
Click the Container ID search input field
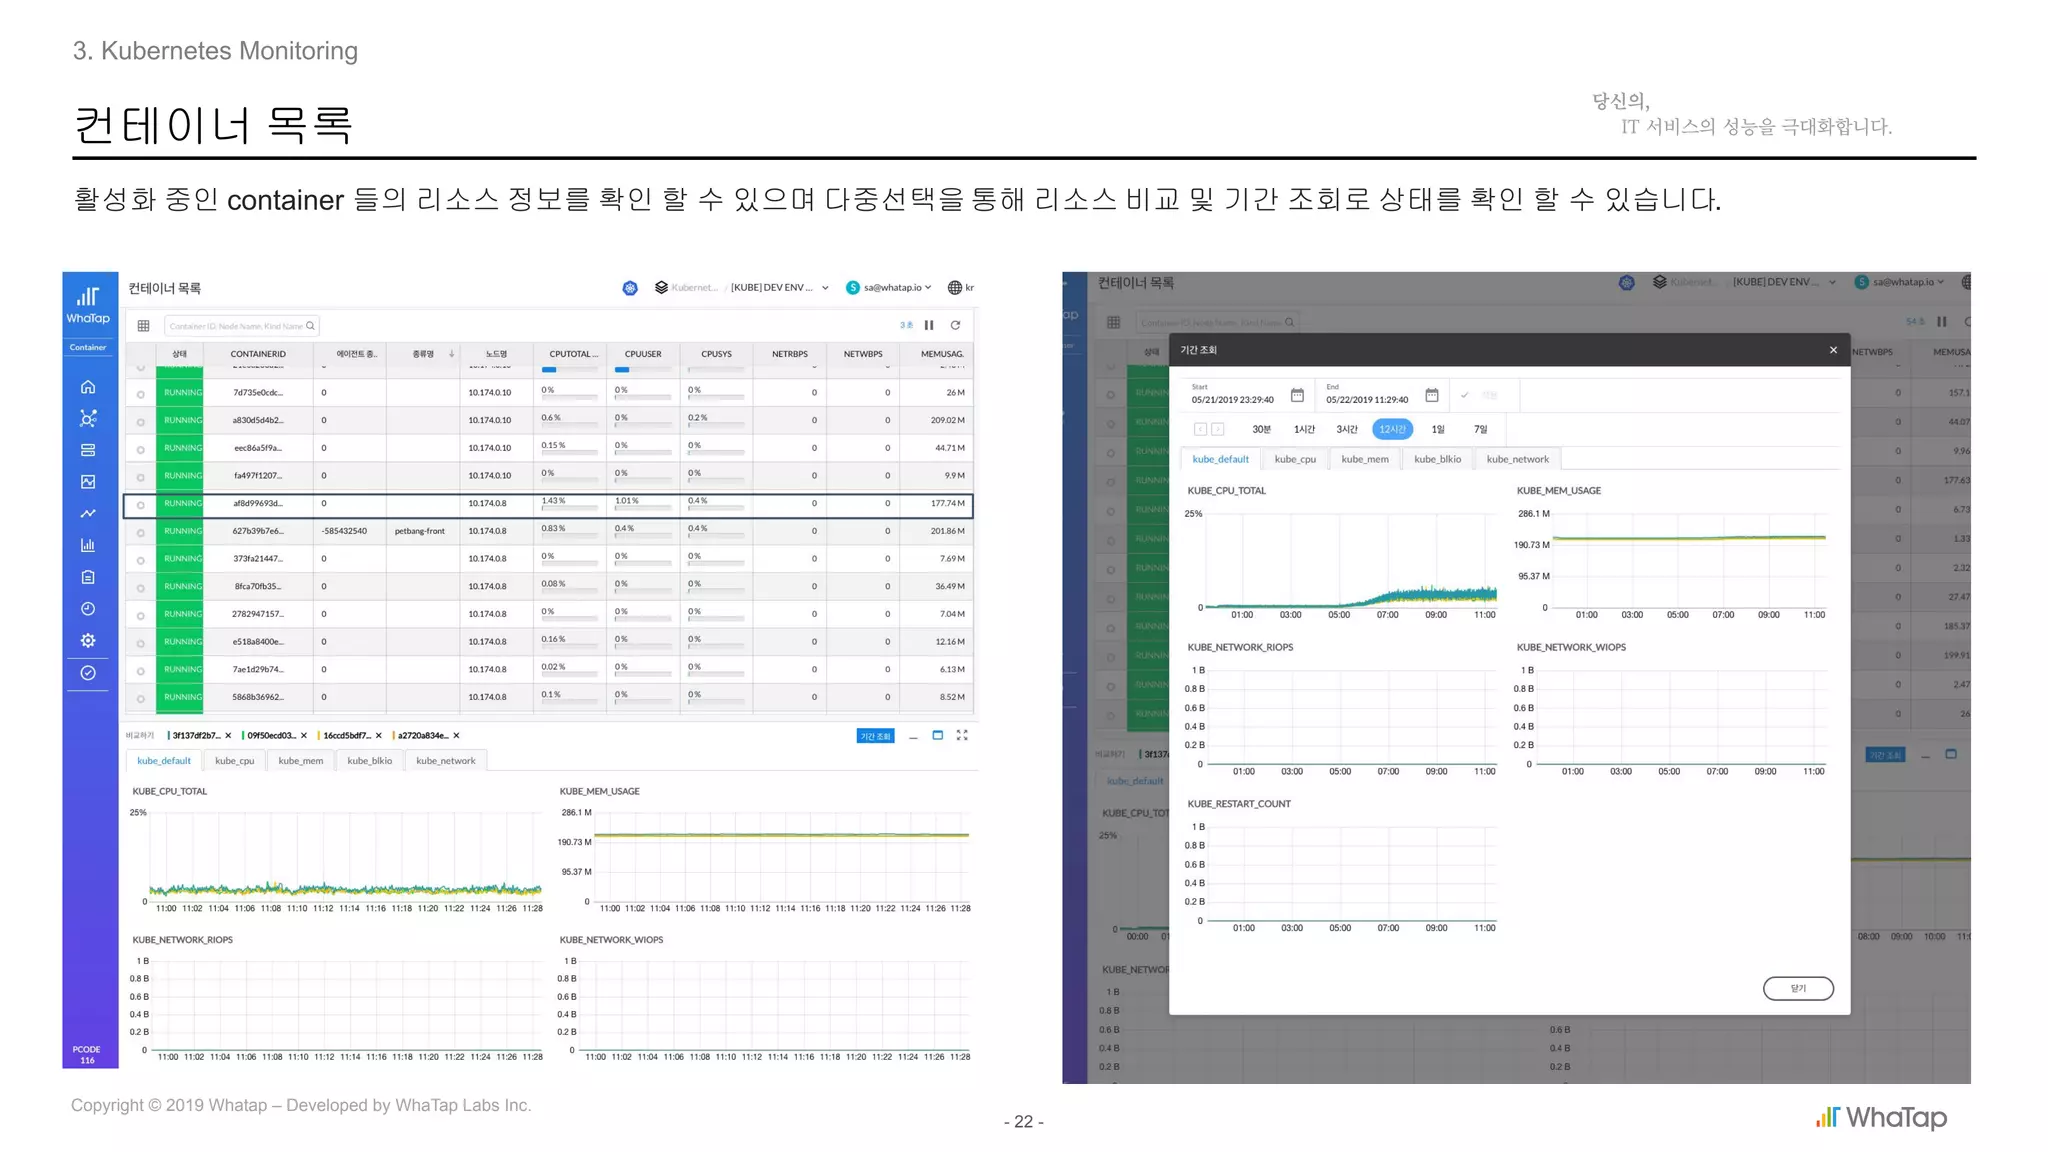coord(236,326)
